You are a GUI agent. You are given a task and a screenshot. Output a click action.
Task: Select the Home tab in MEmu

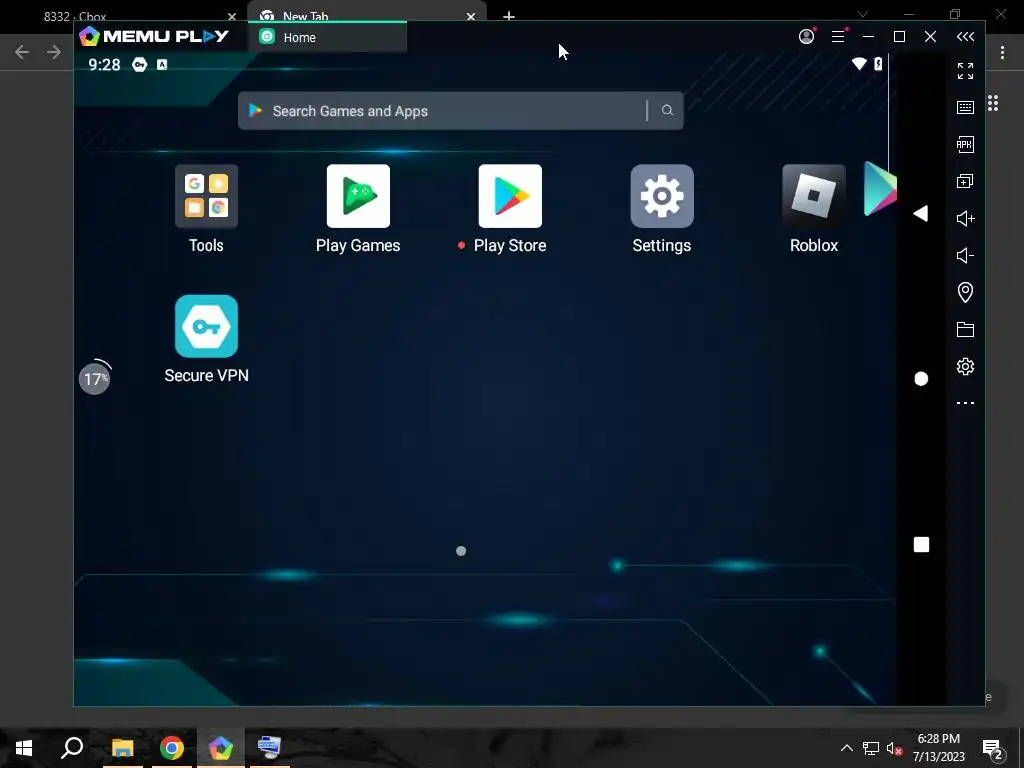click(x=327, y=37)
